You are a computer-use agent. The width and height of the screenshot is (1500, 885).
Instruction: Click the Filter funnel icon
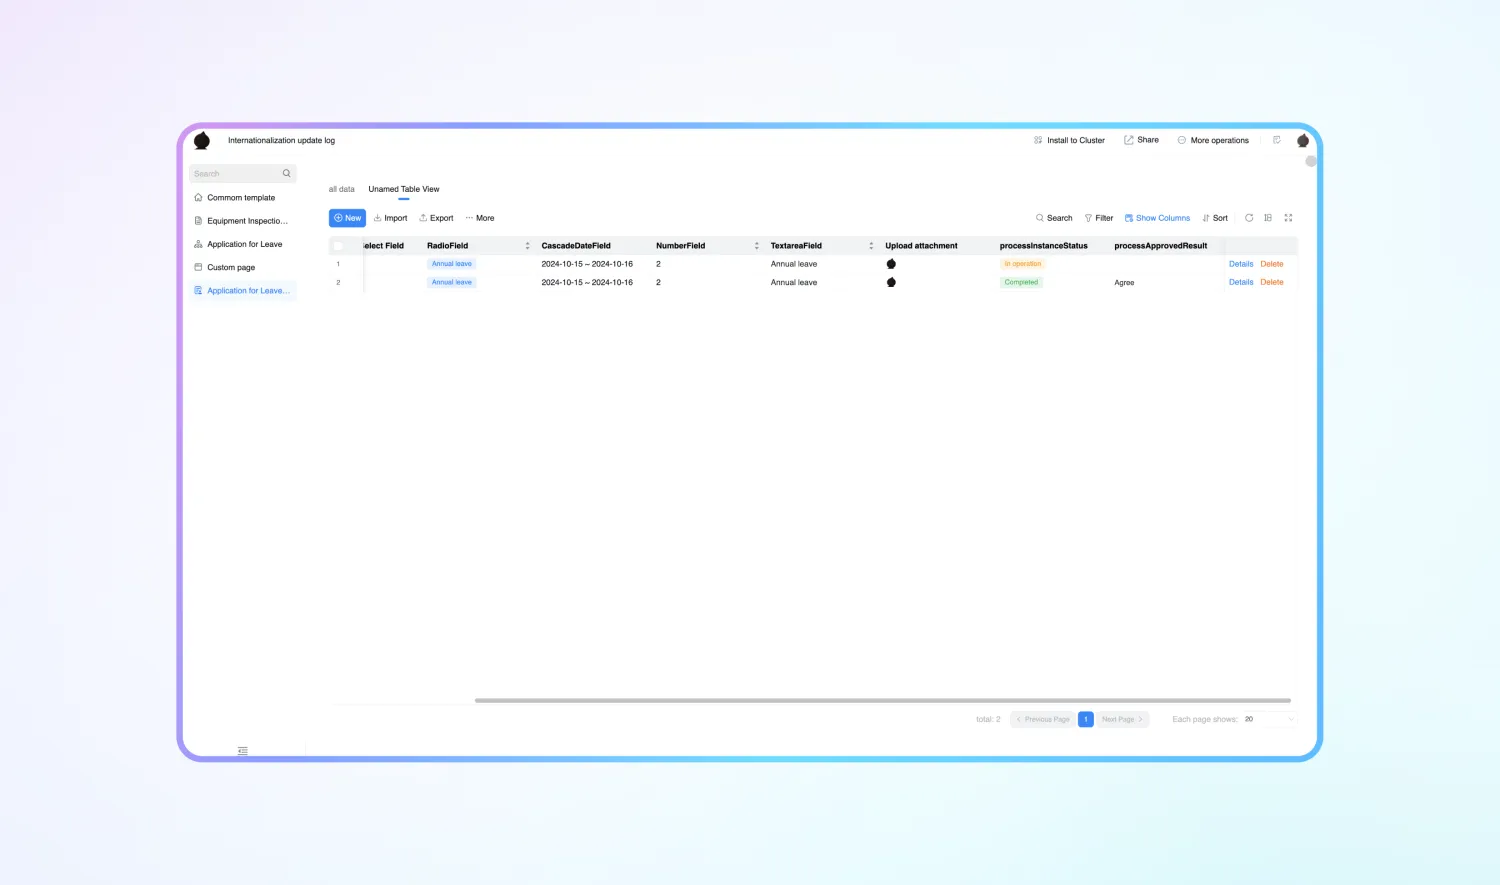(1088, 218)
